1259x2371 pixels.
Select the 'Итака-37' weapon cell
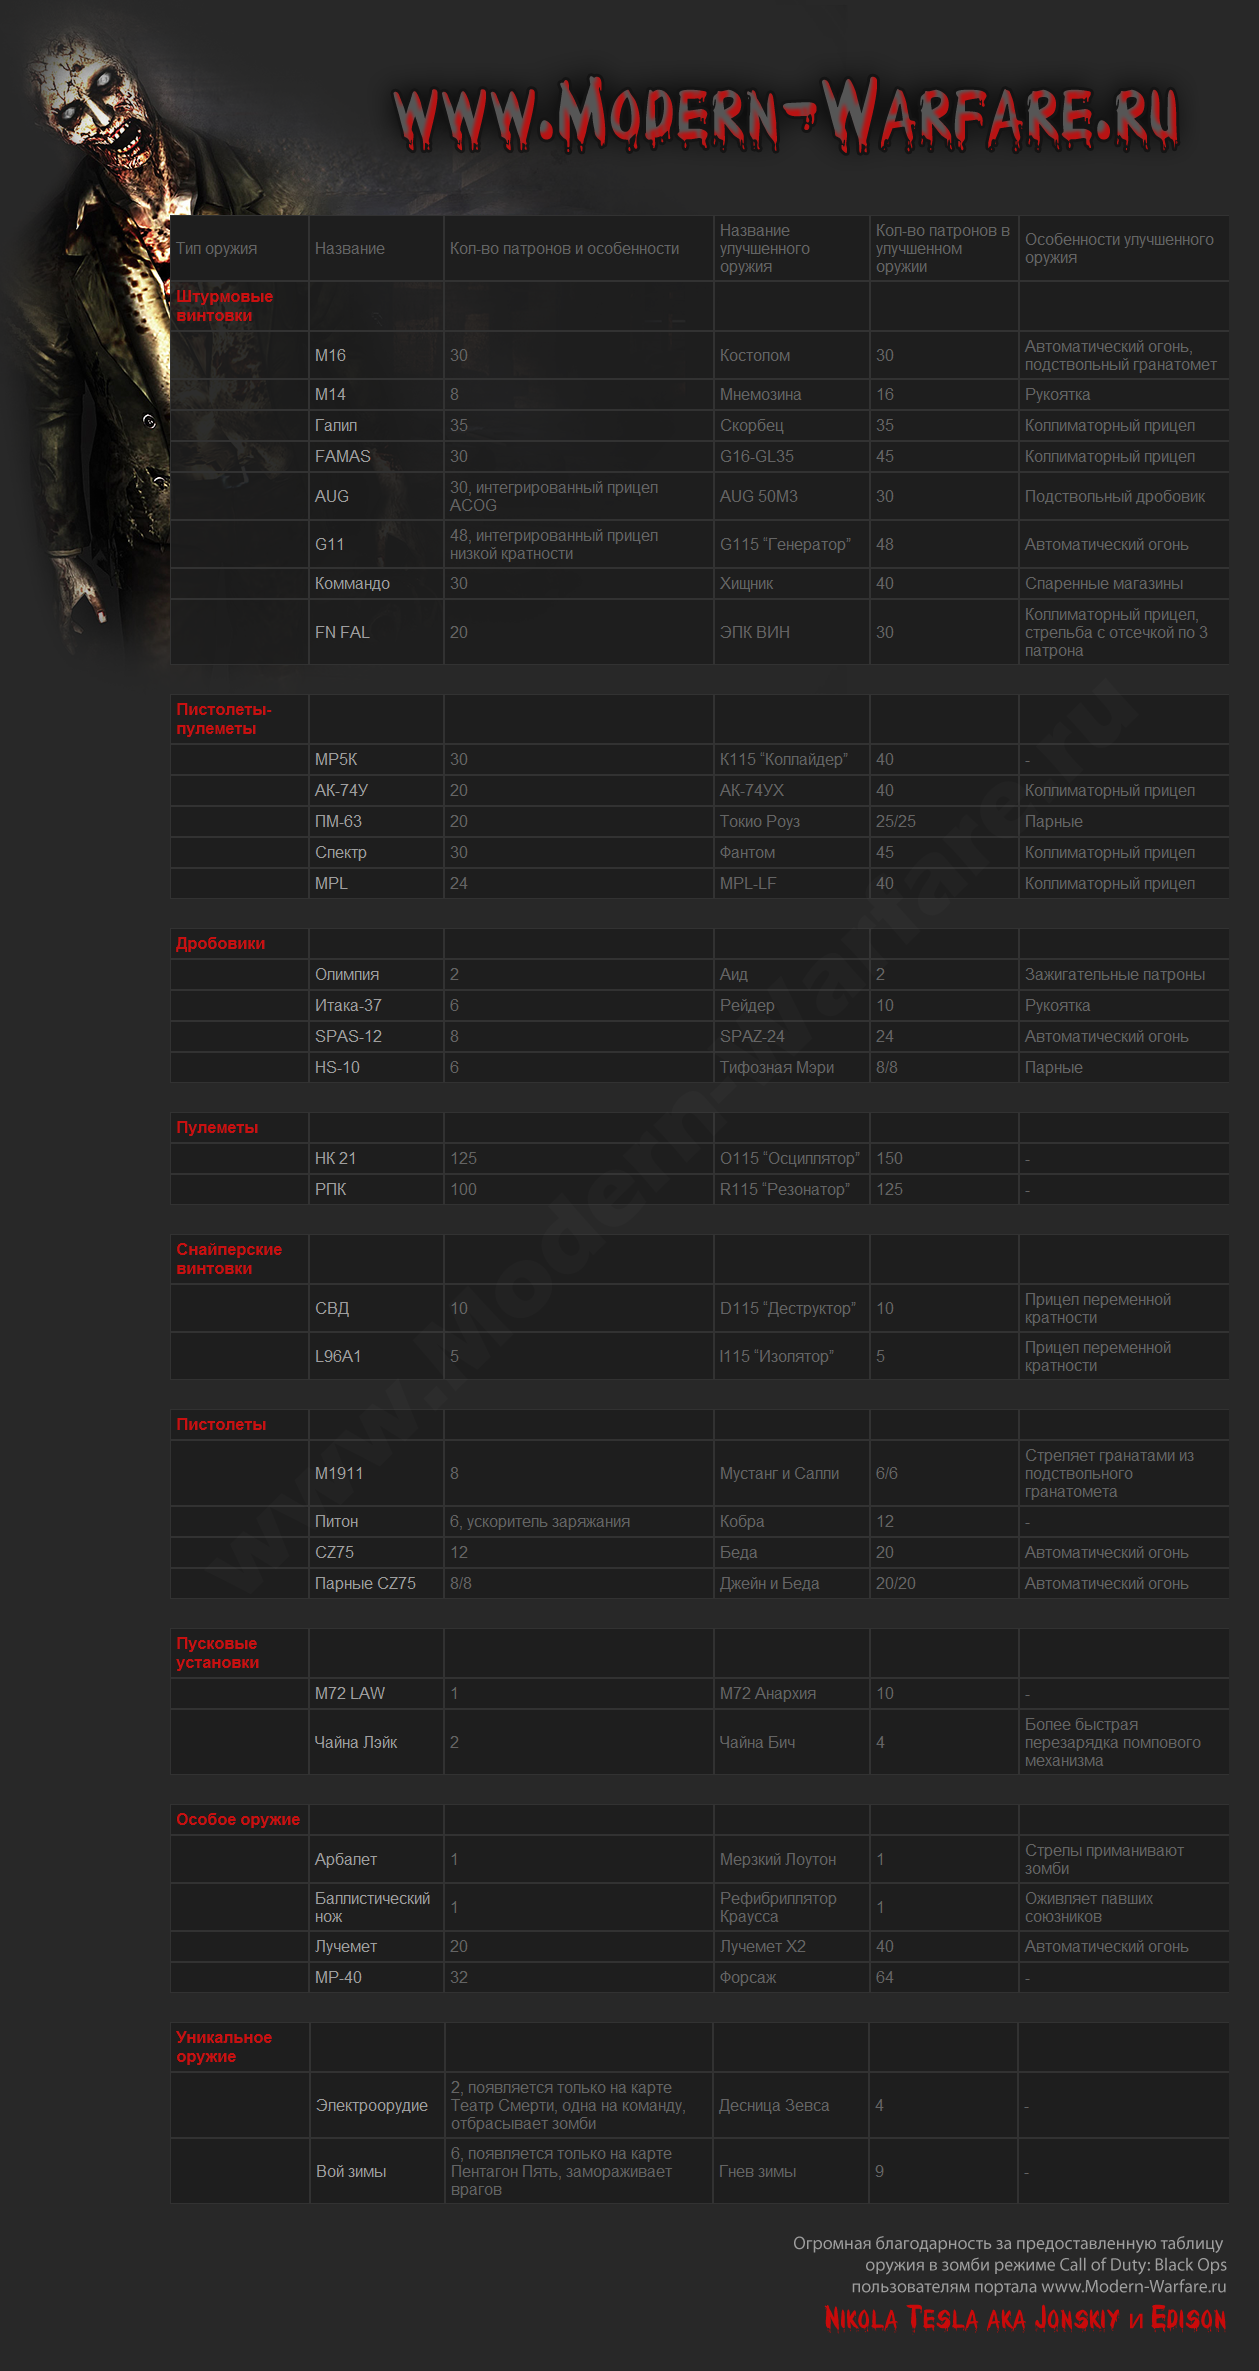click(376, 1006)
